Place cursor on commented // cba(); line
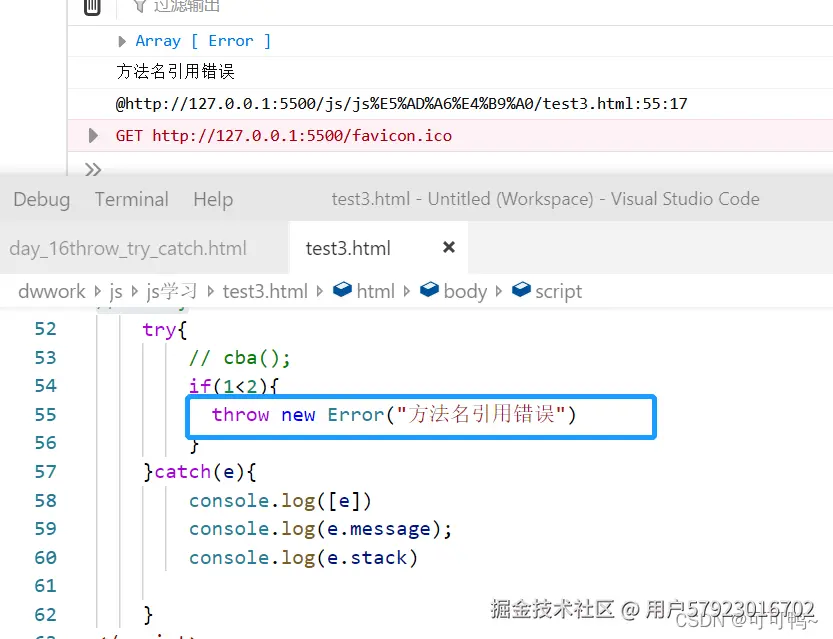The image size is (833, 639). pyautogui.click(x=240, y=358)
